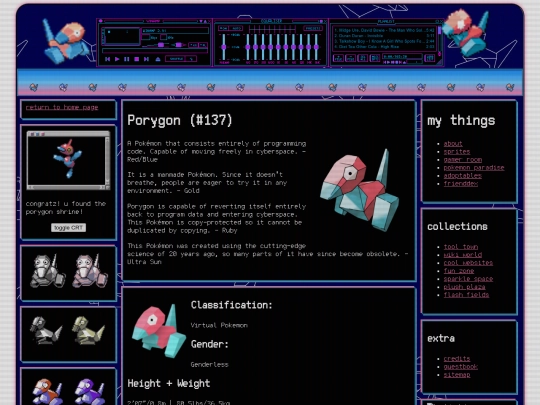Toggle the Shuffle button in Winamp
This screenshot has height=405, width=540.
(176, 59)
